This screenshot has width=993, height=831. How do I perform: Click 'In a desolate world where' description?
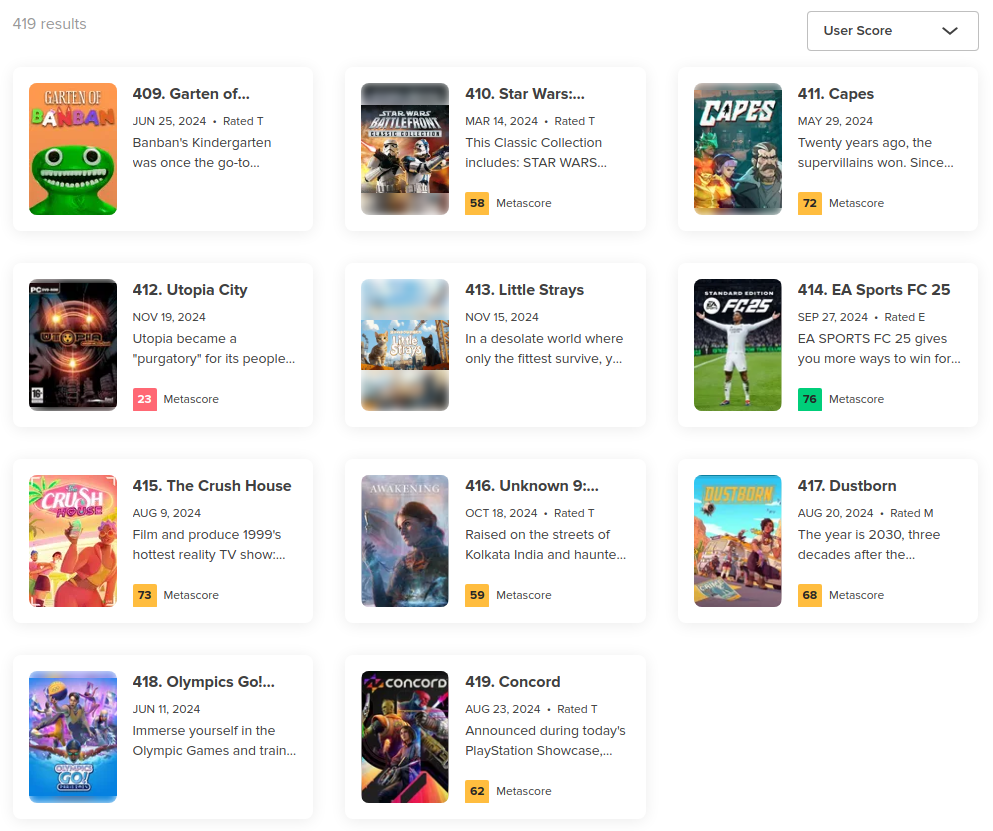point(544,348)
